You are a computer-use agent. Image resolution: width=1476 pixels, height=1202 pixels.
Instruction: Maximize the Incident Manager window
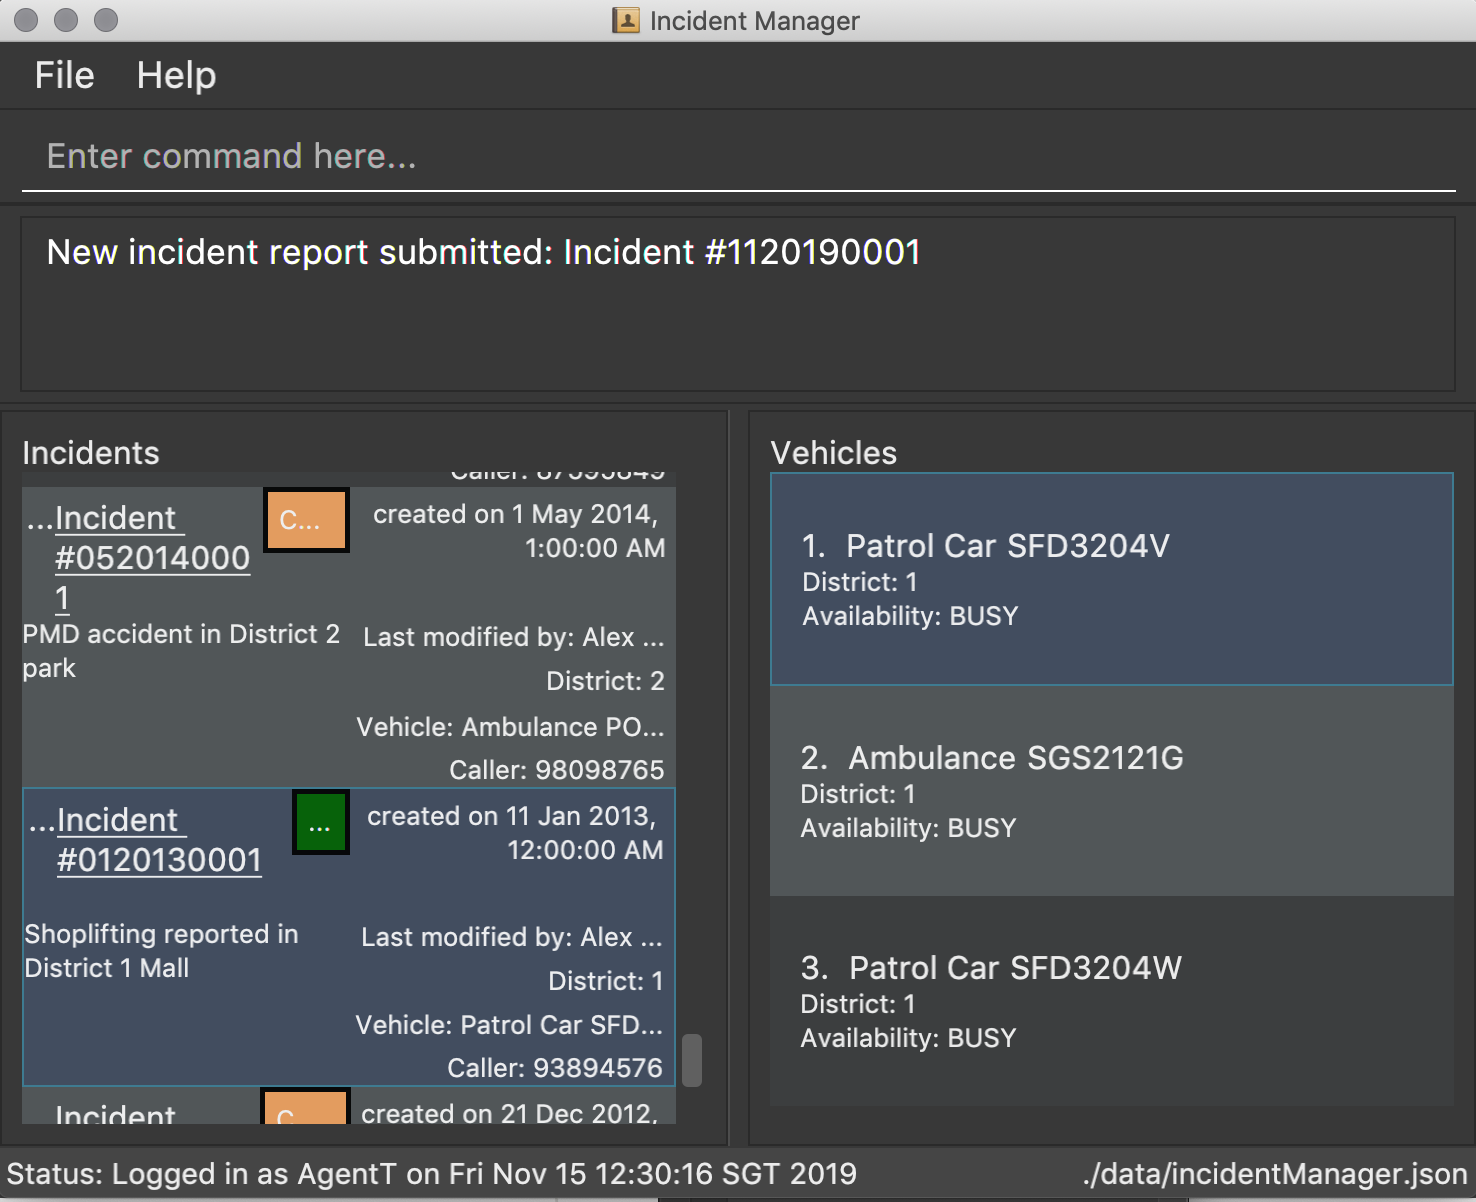(x=106, y=20)
